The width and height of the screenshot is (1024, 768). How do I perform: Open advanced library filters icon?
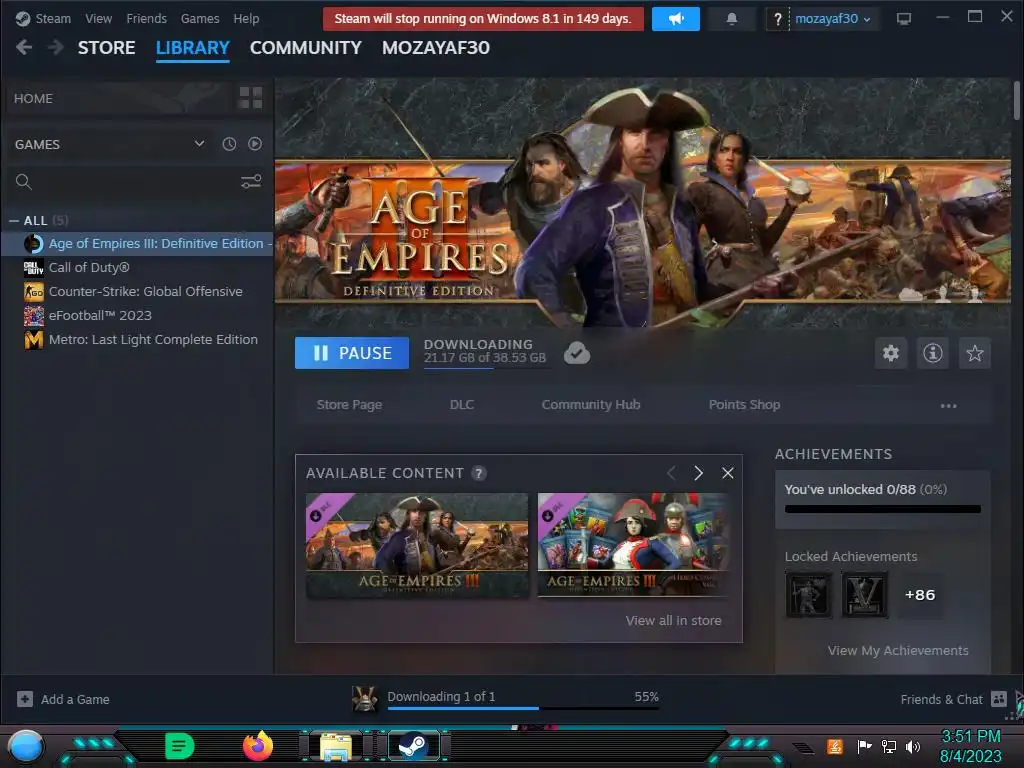tap(251, 182)
